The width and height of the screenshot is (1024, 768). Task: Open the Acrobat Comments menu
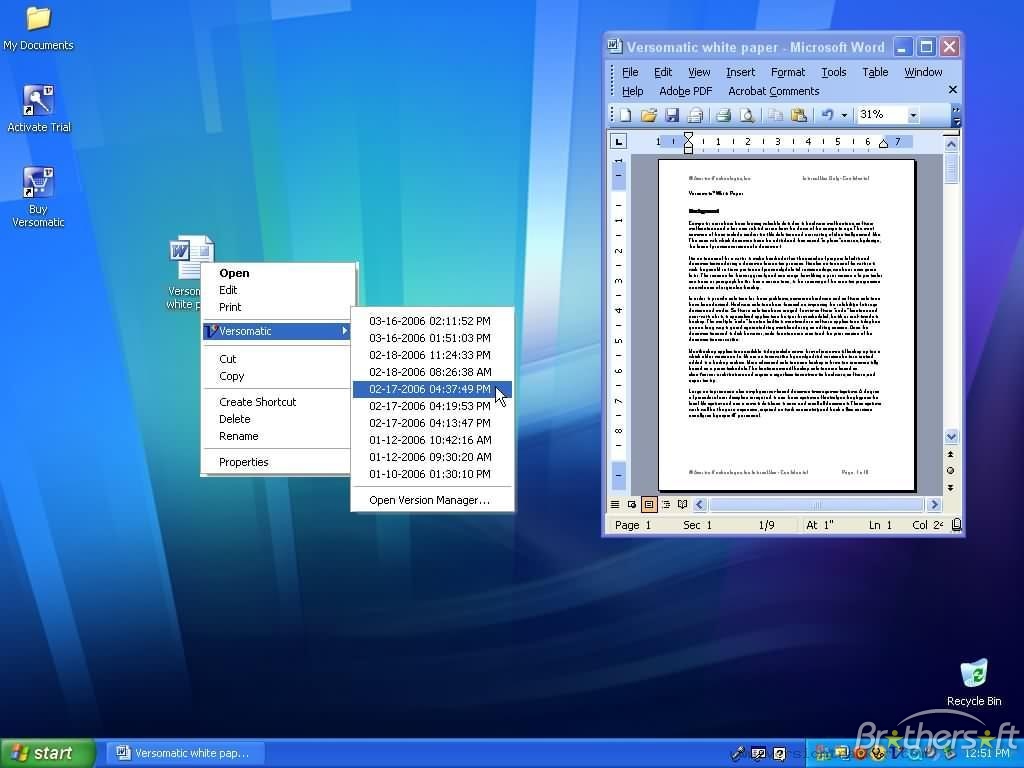pyautogui.click(x=774, y=91)
